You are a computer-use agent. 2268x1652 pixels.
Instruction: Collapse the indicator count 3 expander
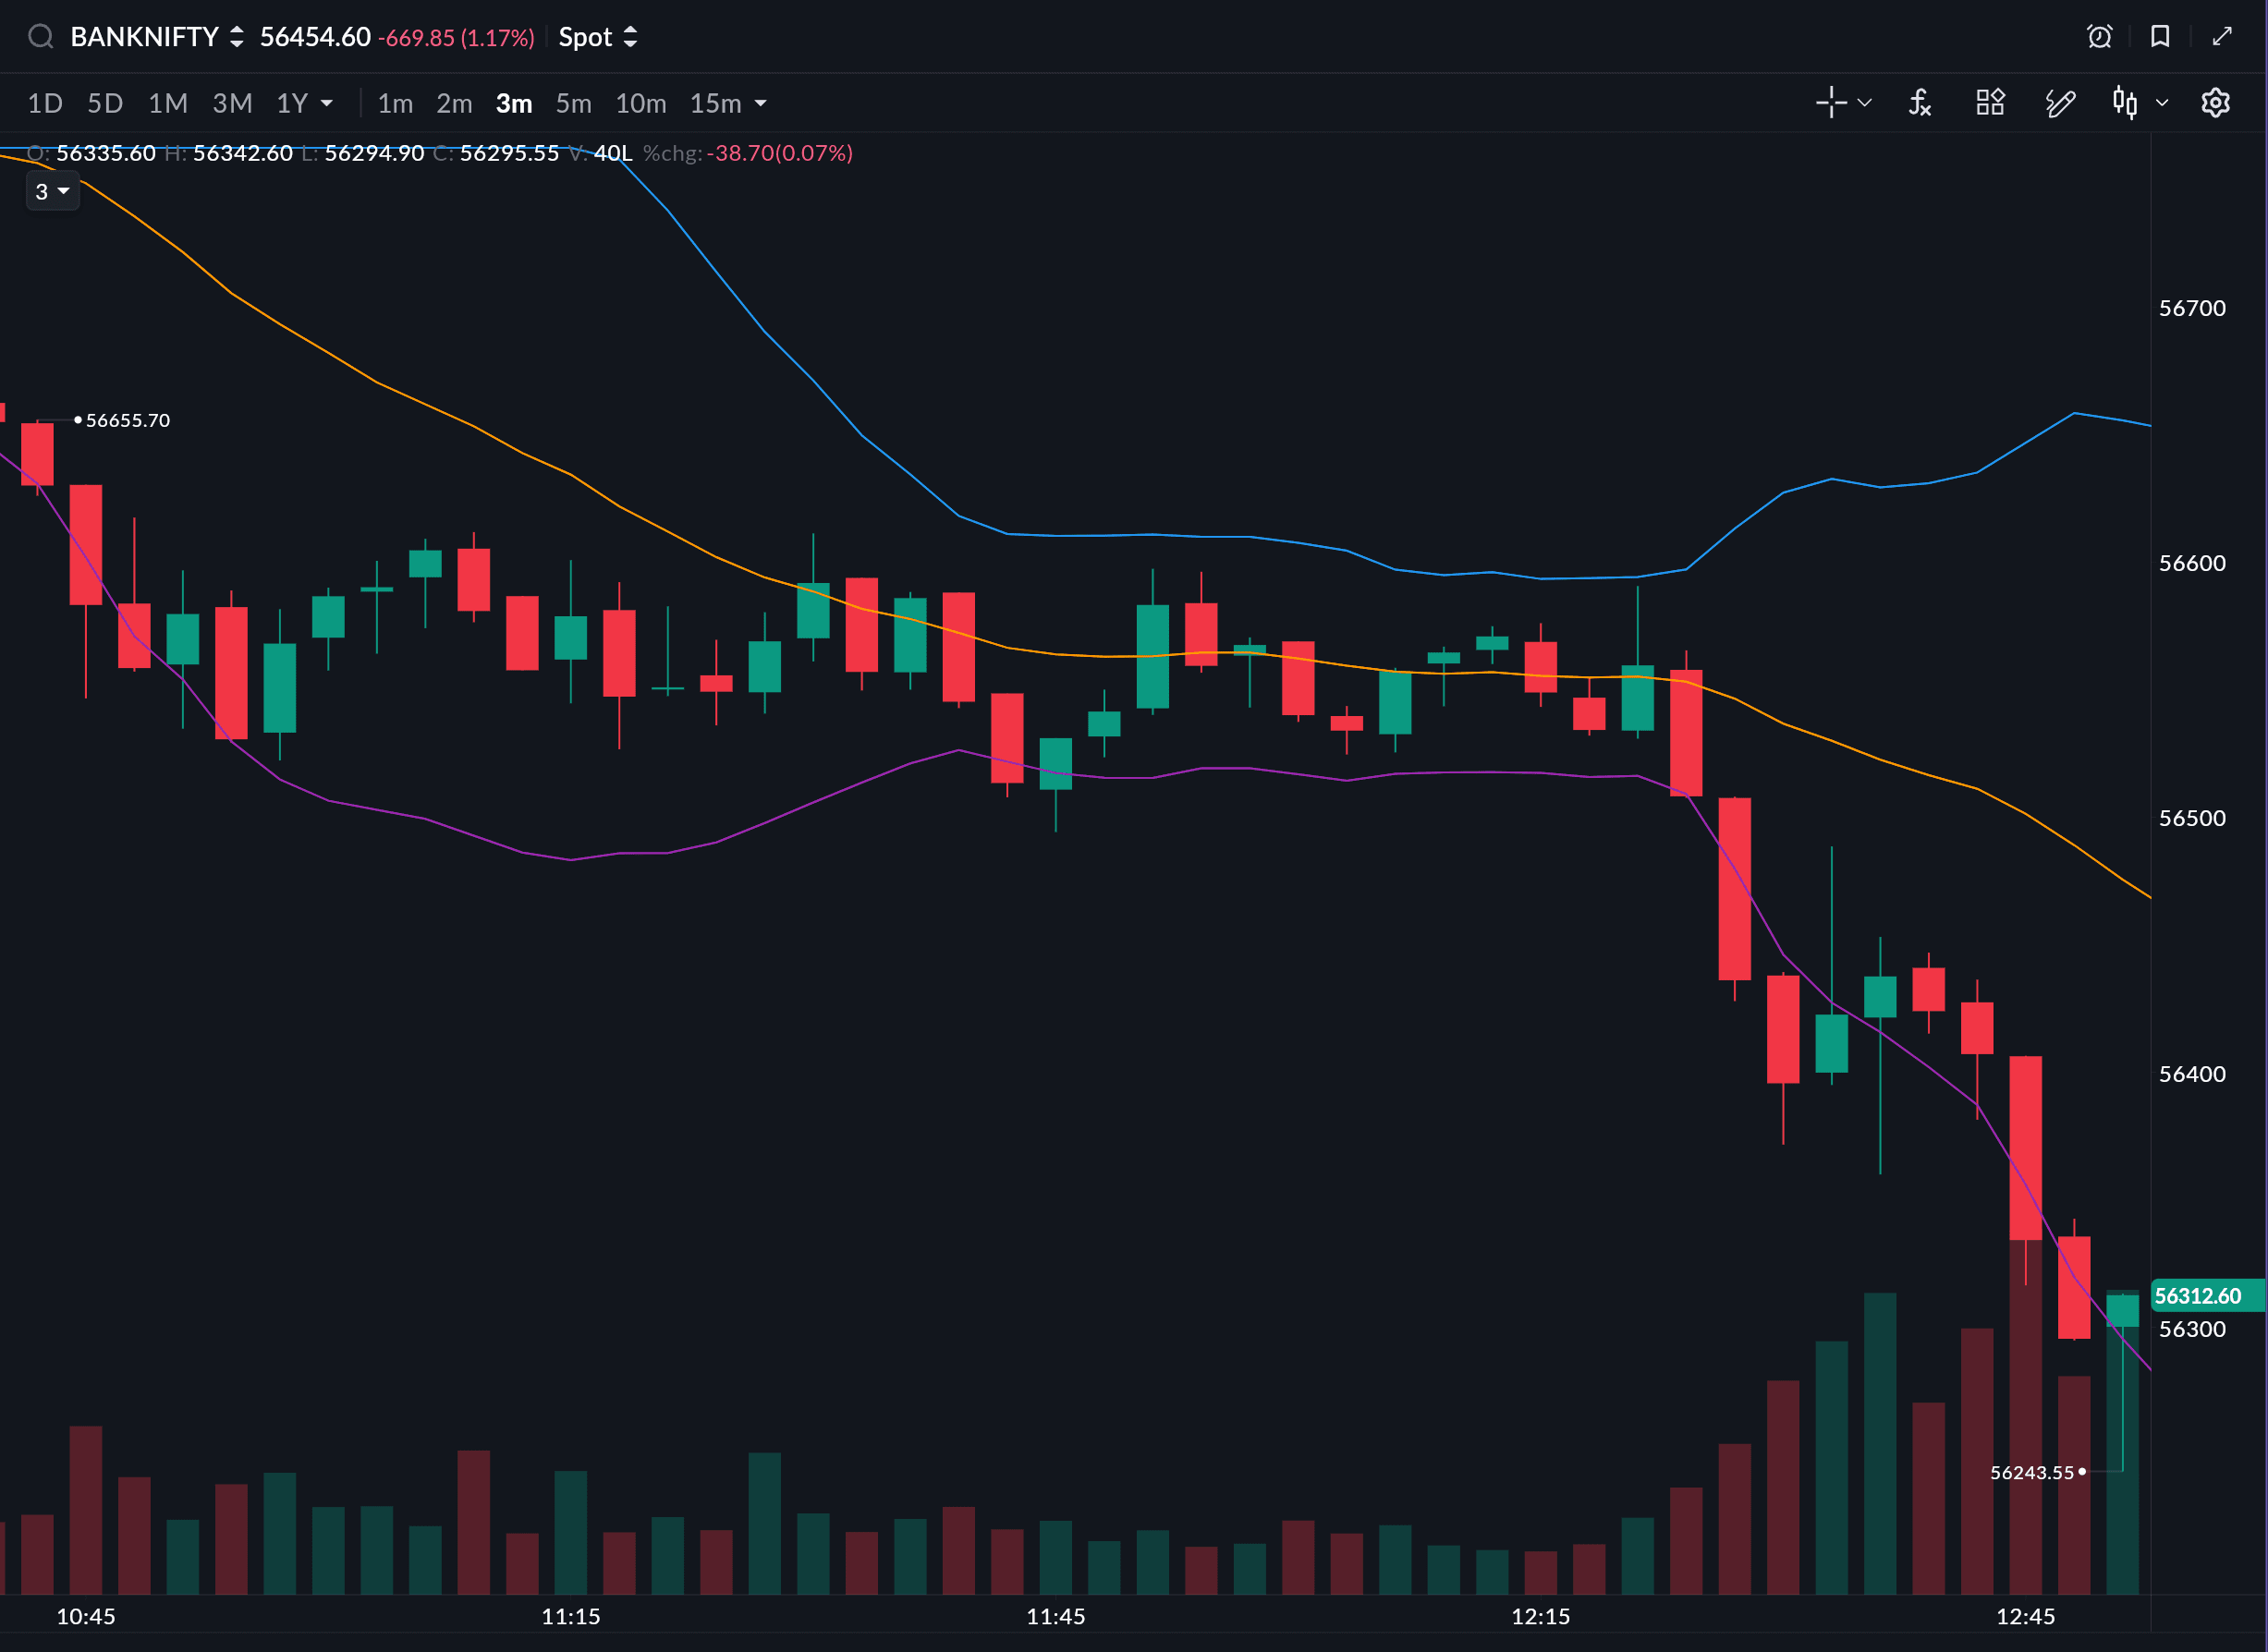[52, 191]
